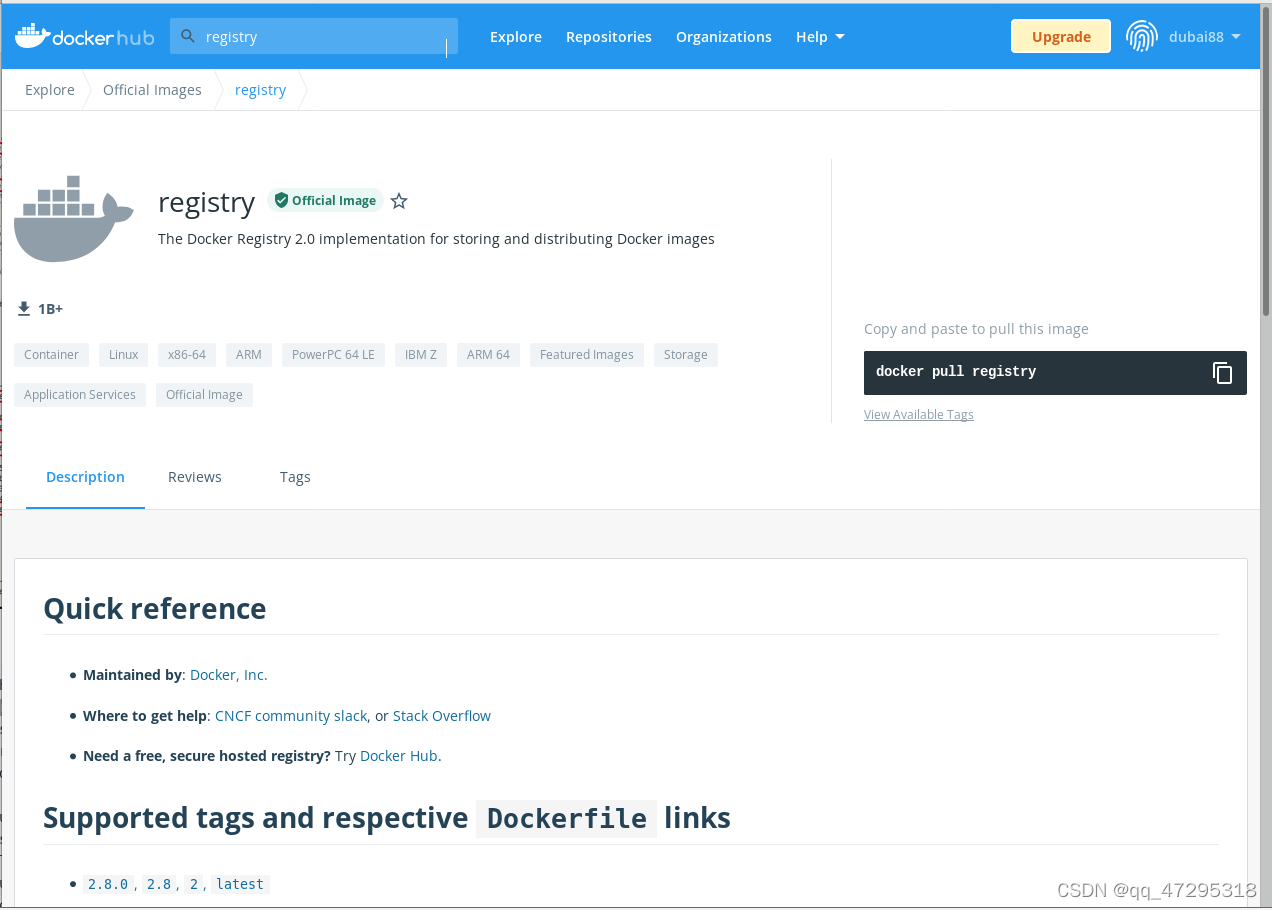This screenshot has width=1272, height=910.
Task: Switch to the Reviews tab
Action: (195, 477)
